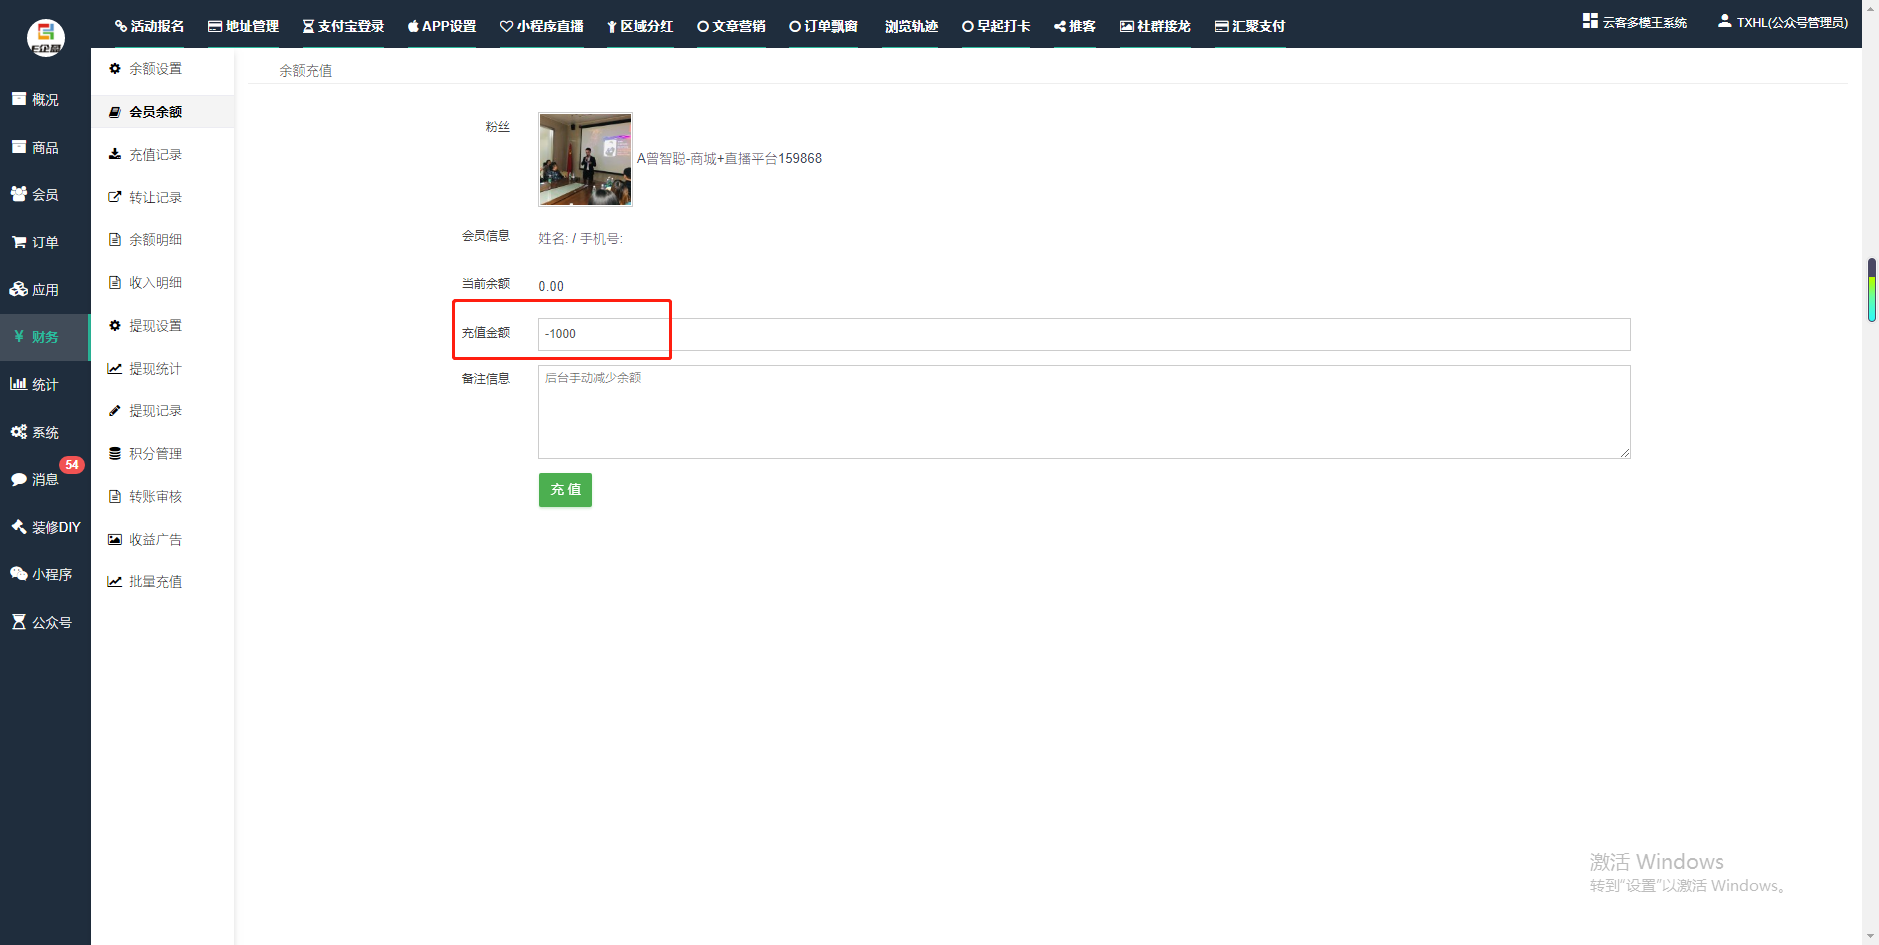Open the TXHL admin user menu
Screen dimensions: 1879x945
[1782, 22]
